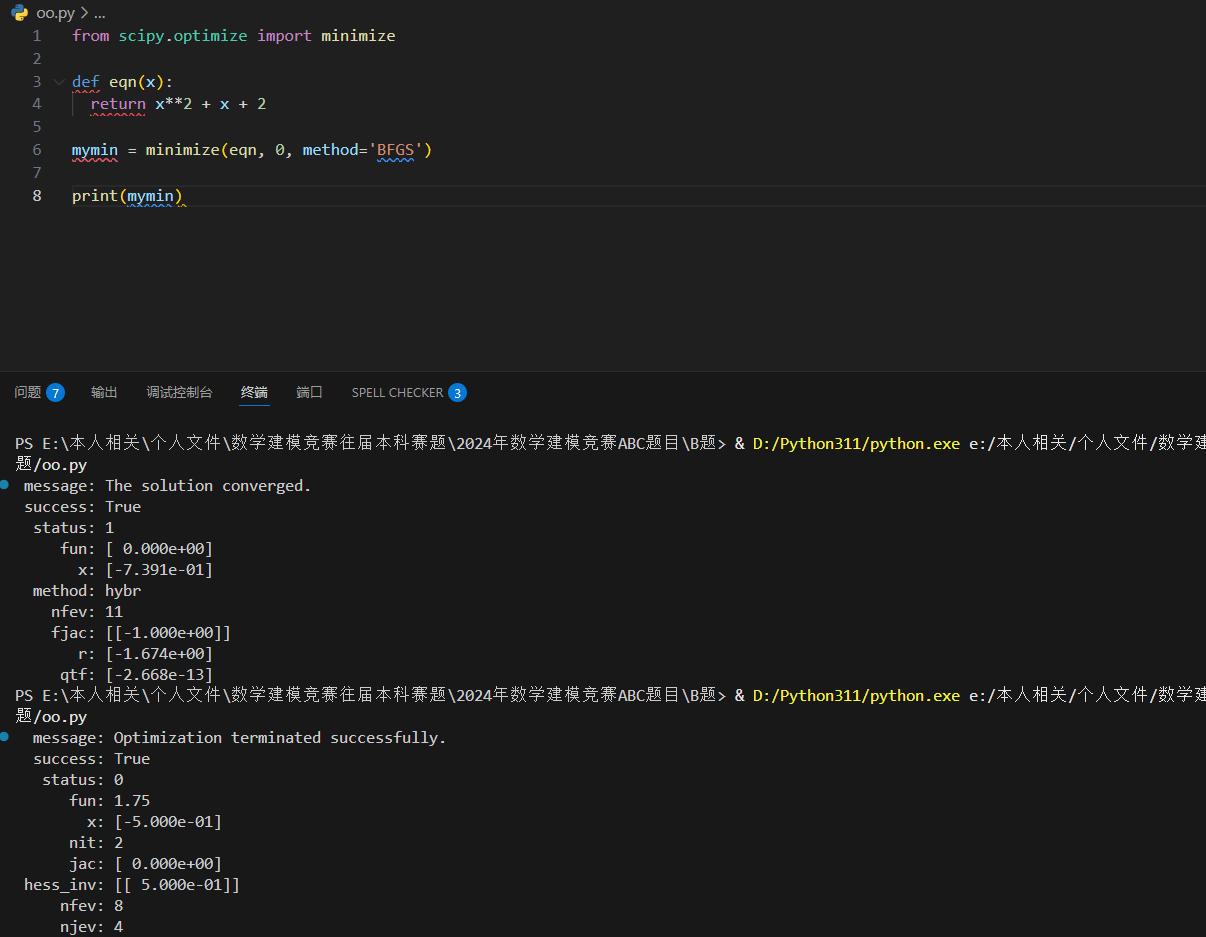
Task: Click the breadcrumb ellipsis after oo.py
Action: (x=99, y=13)
